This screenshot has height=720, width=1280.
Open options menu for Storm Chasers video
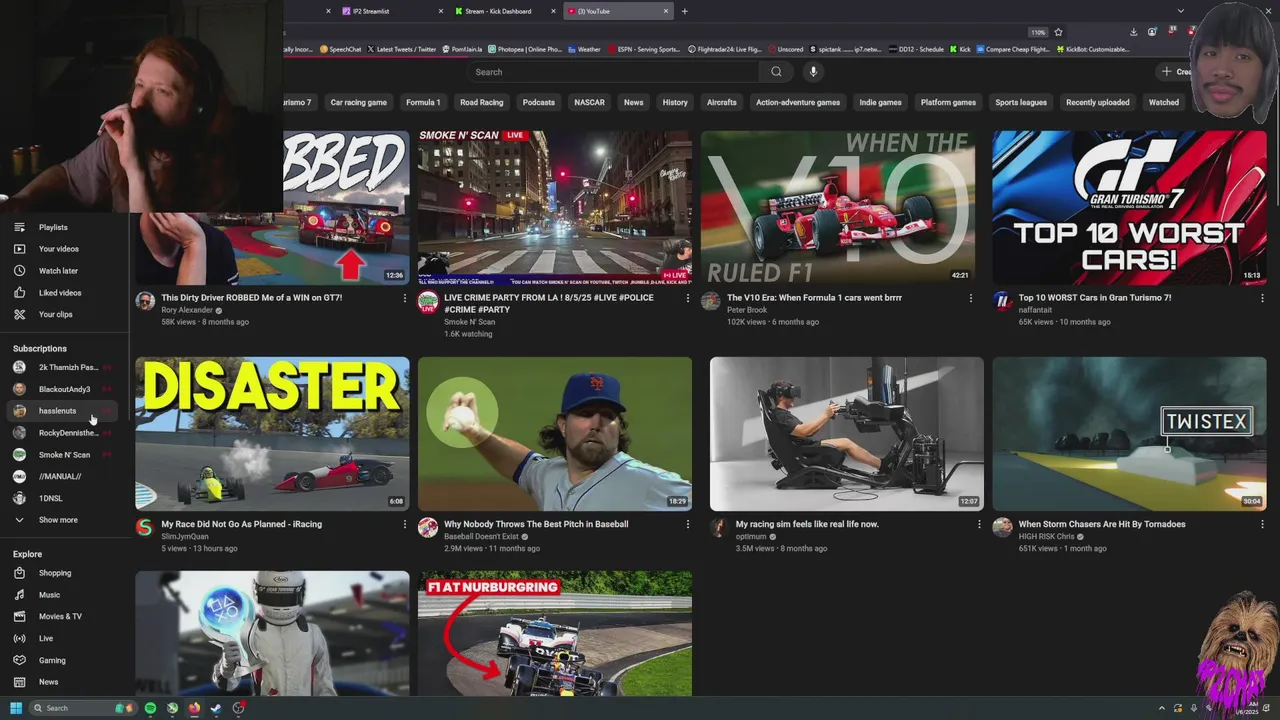click(1262, 524)
